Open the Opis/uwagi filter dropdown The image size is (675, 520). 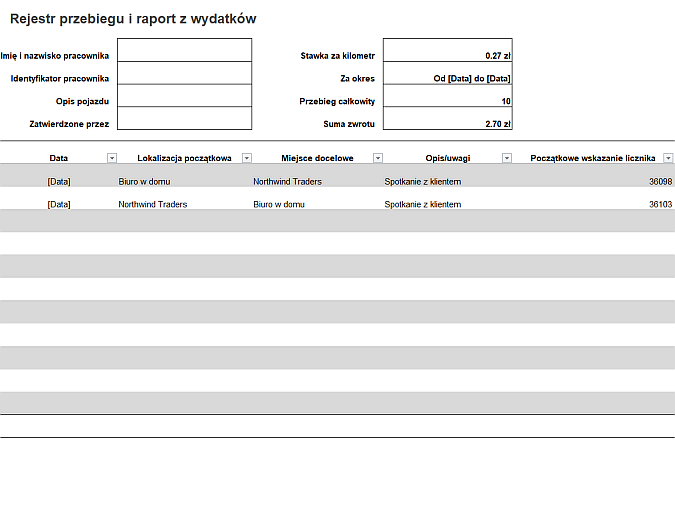point(507,158)
